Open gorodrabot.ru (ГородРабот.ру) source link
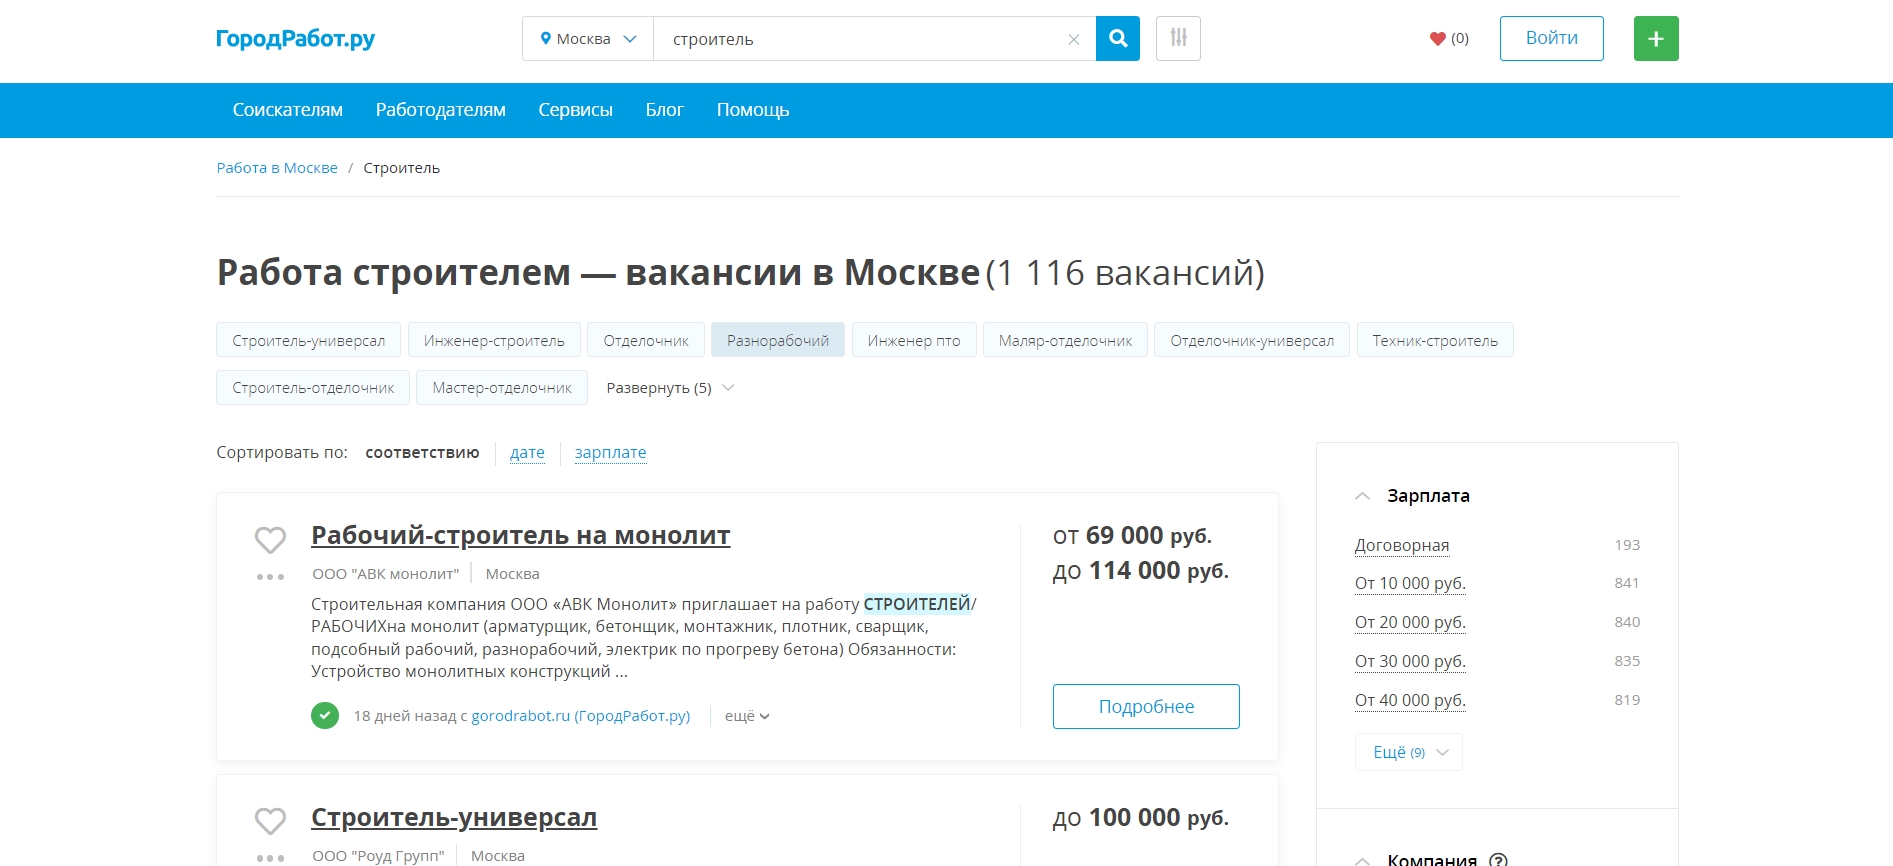 (x=581, y=716)
